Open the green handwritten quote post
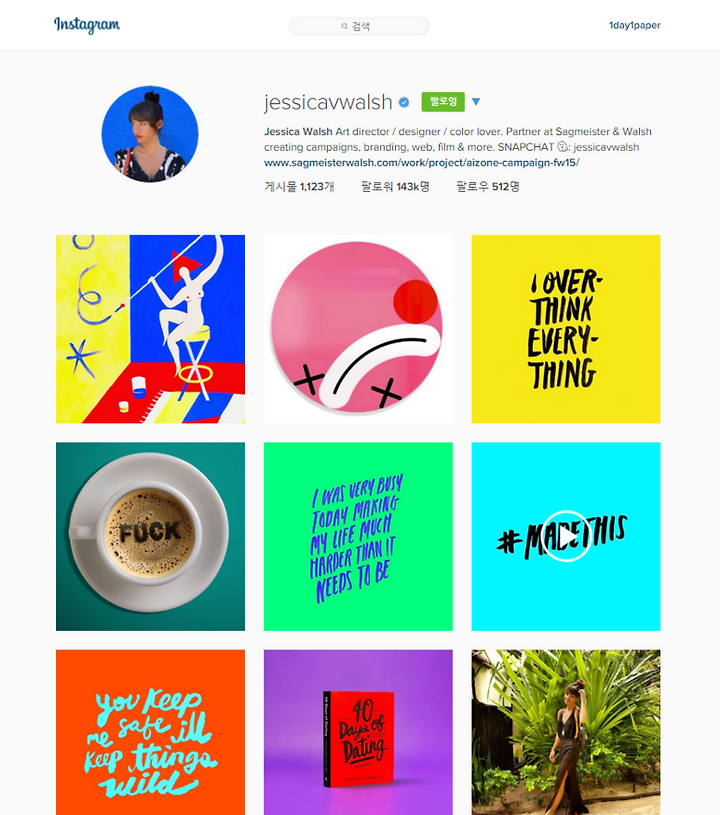Screen dimensions: 720x815 click(358, 536)
